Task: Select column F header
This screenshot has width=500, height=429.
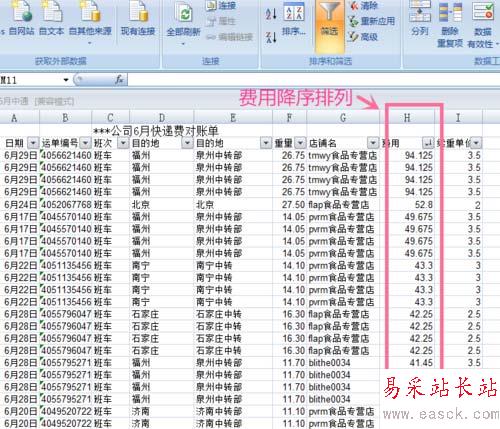Action: (x=289, y=118)
